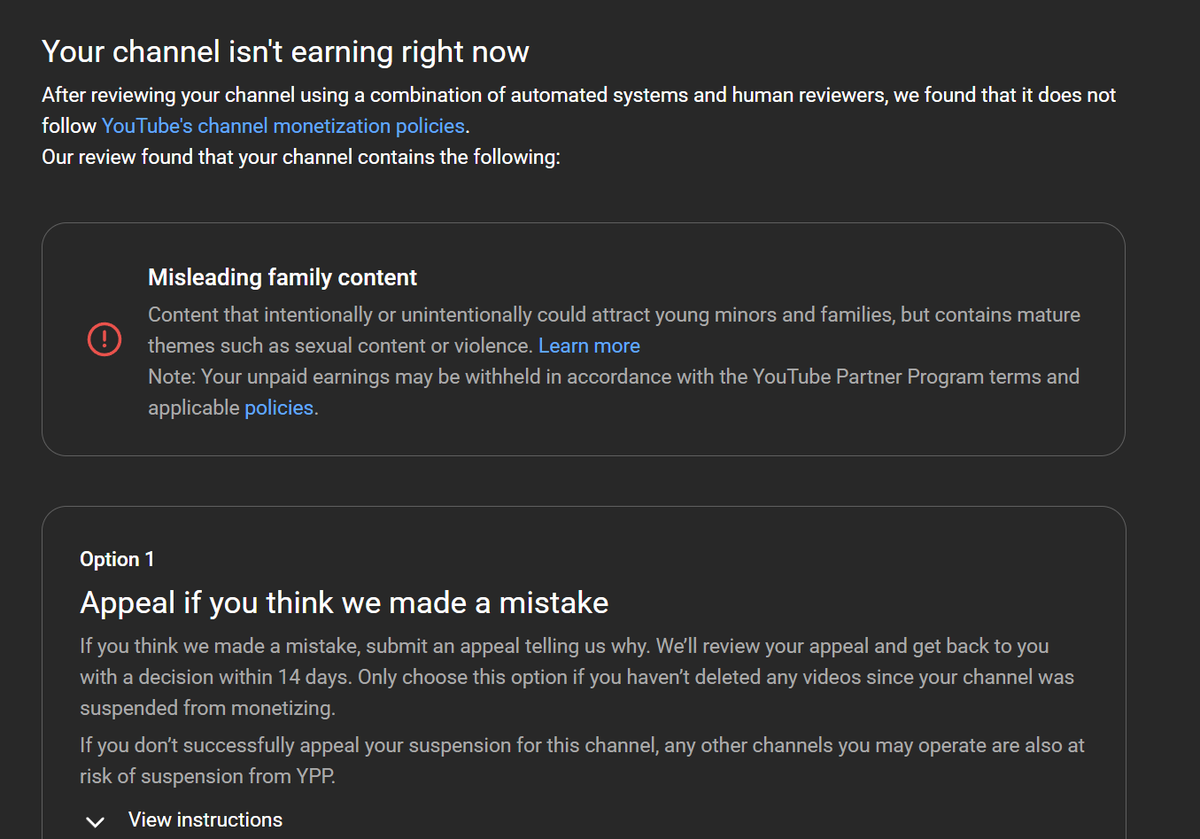Click the 'Your channel isn't earning right now' heading
Screen dimensions: 1200x839
point(285,51)
